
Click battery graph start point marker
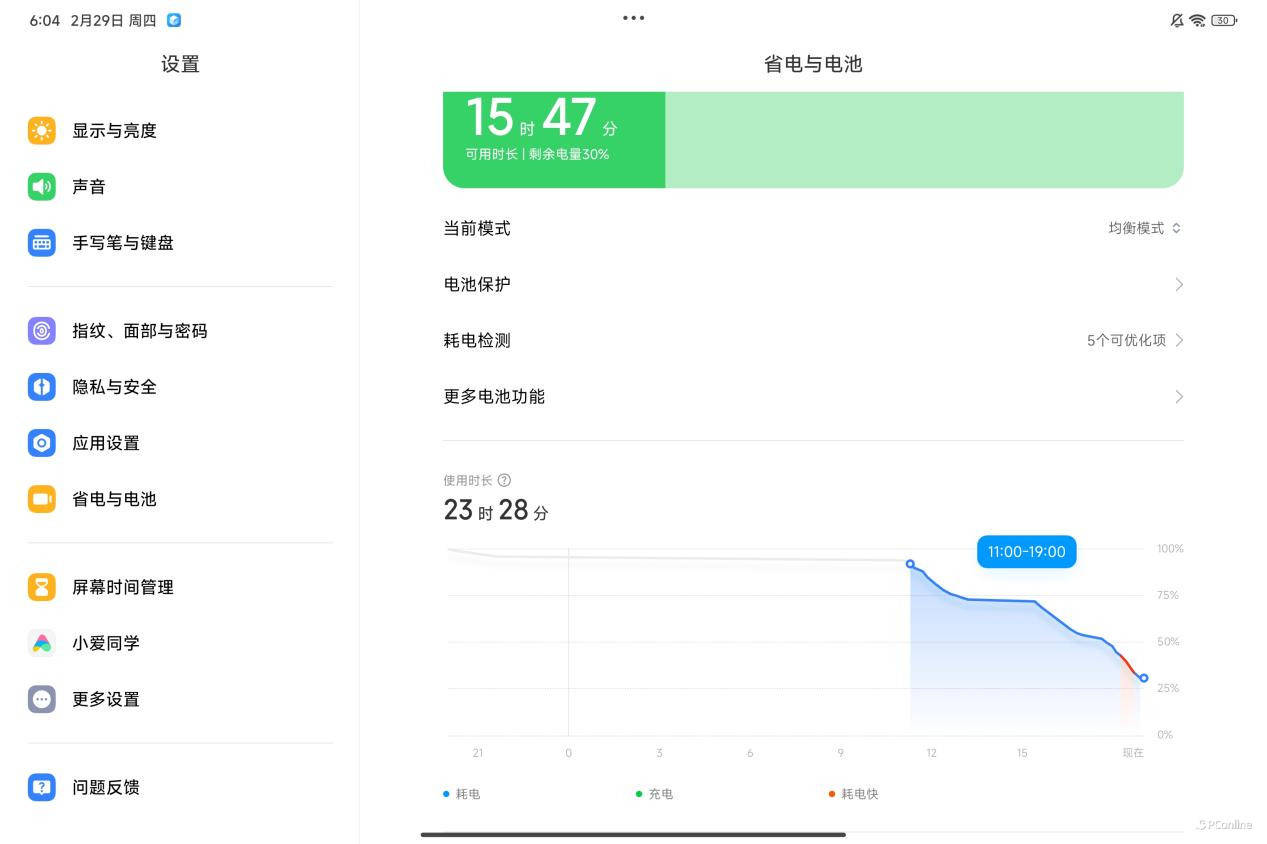pyautogui.click(x=910, y=564)
